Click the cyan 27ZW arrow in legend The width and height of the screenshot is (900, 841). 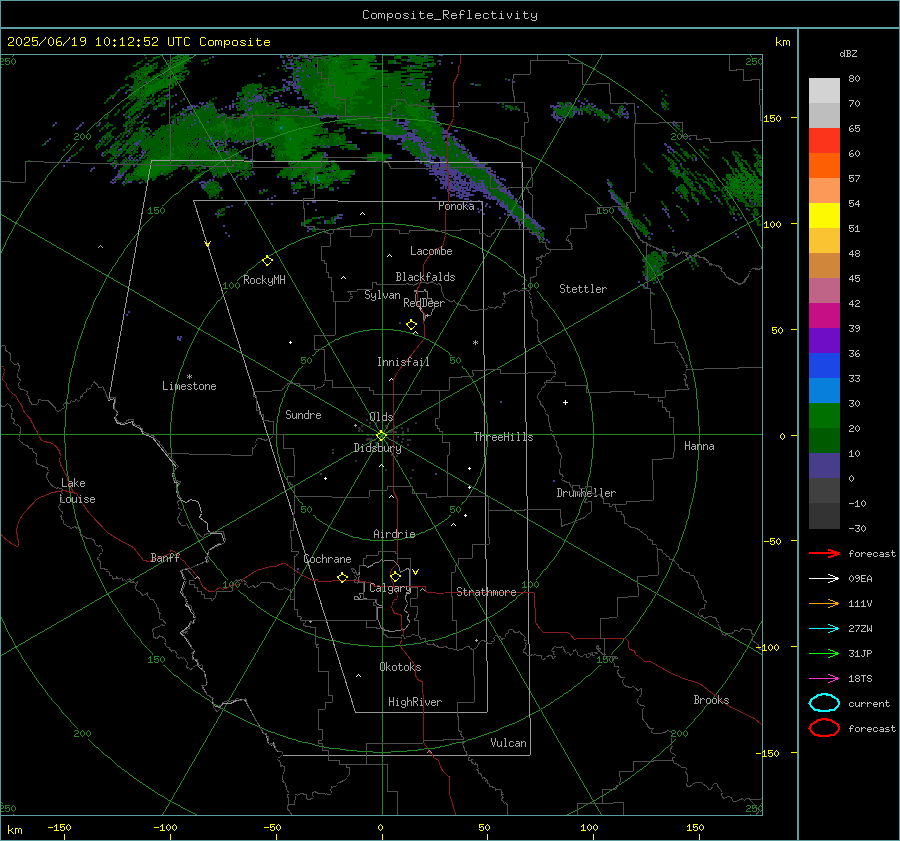(824, 629)
